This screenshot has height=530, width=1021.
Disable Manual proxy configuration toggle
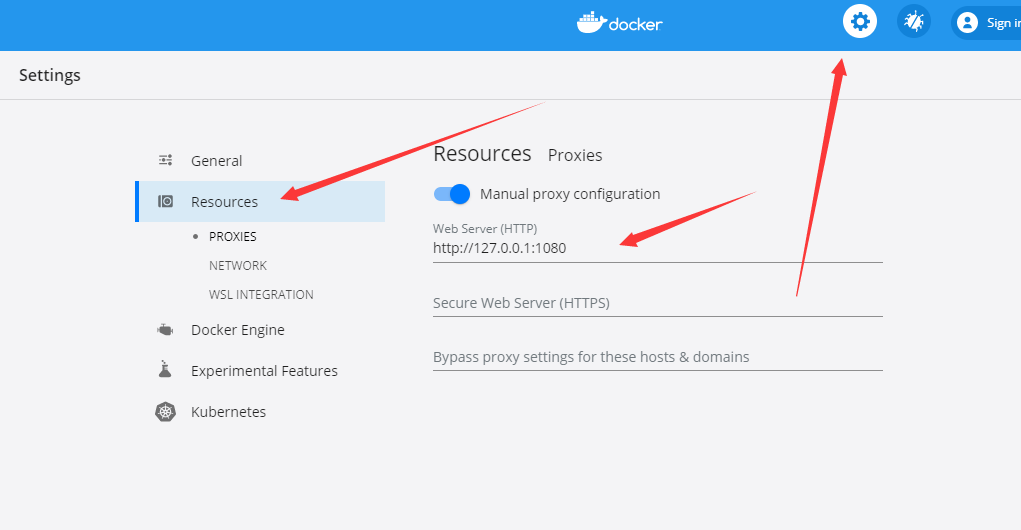coord(452,194)
